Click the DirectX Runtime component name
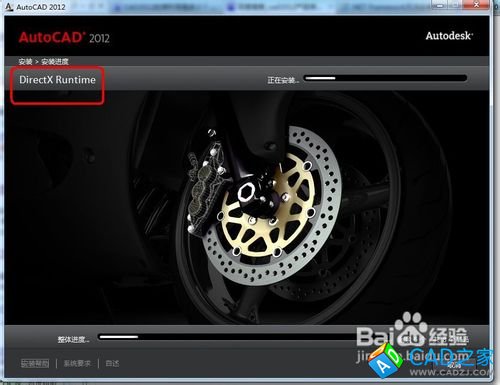The width and height of the screenshot is (500, 385). [x=57, y=80]
